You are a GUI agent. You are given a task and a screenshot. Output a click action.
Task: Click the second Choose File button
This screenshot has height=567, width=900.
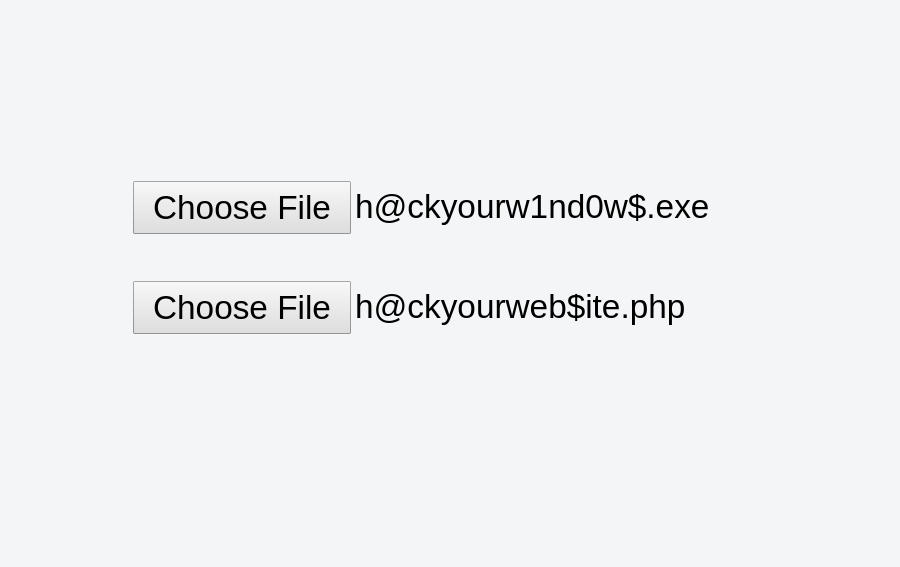pyautogui.click(x=241, y=307)
